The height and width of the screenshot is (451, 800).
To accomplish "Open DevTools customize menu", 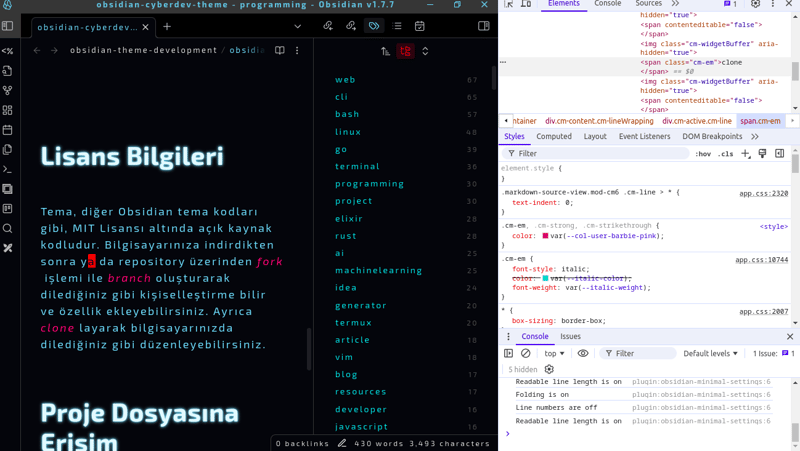I will click(x=773, y=4).
